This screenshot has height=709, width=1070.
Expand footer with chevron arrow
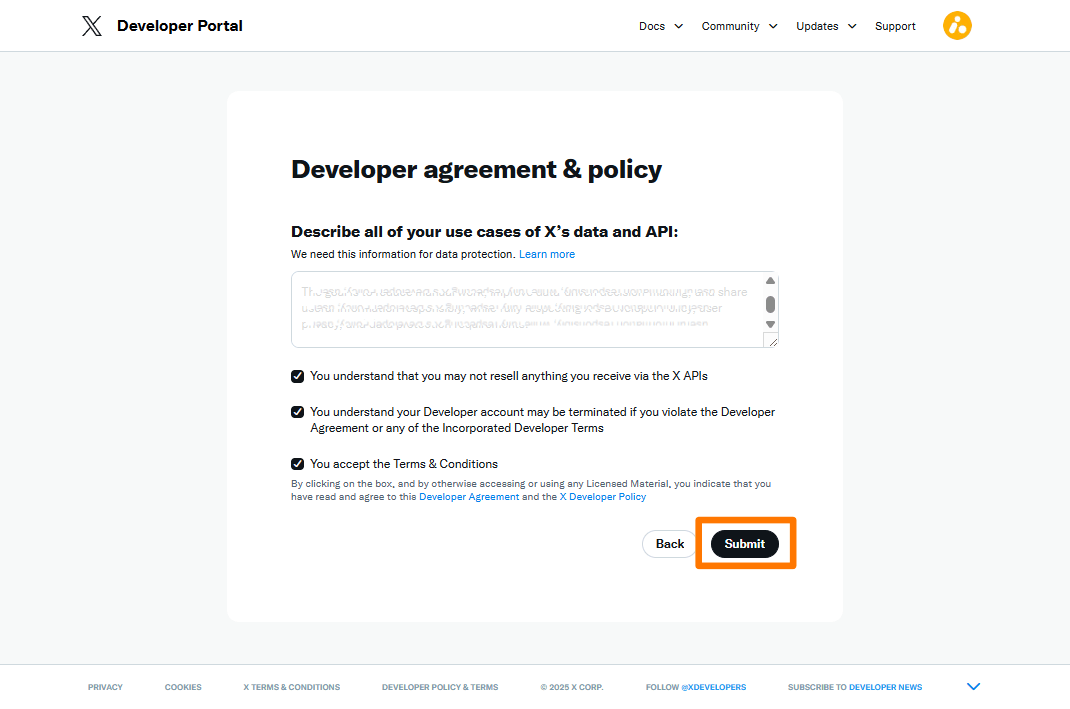973,687
